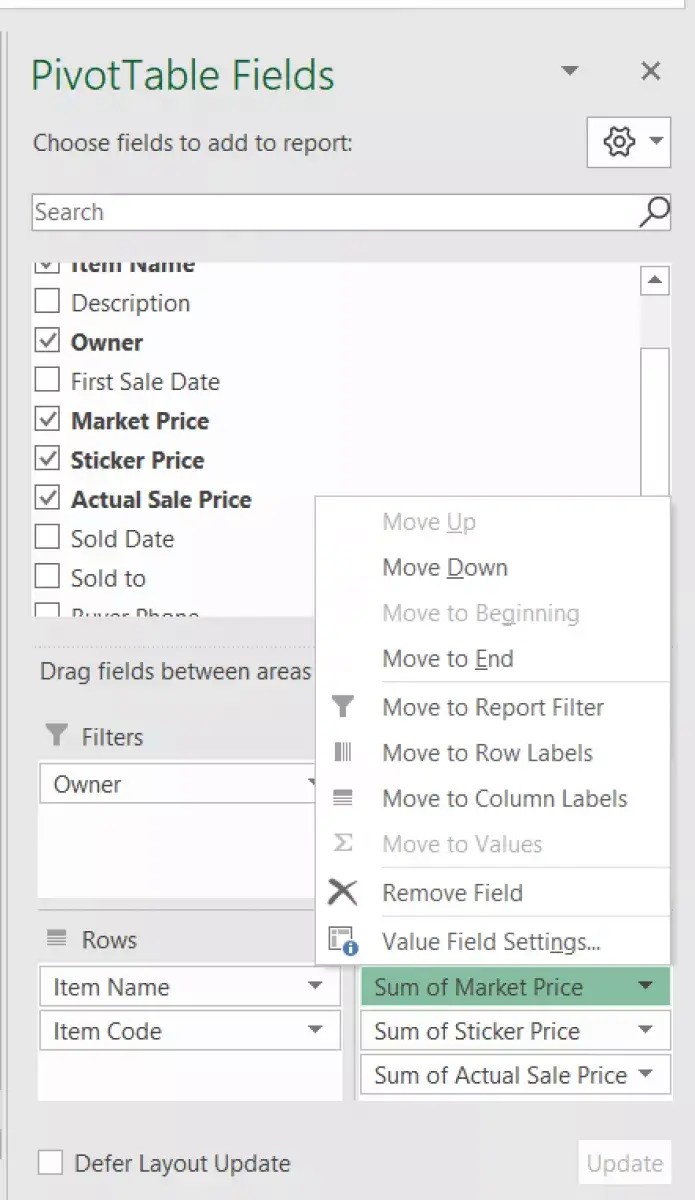
Task: Open the PivotTable Fields Tools gear icon
Action: click(x=620, y=142)
